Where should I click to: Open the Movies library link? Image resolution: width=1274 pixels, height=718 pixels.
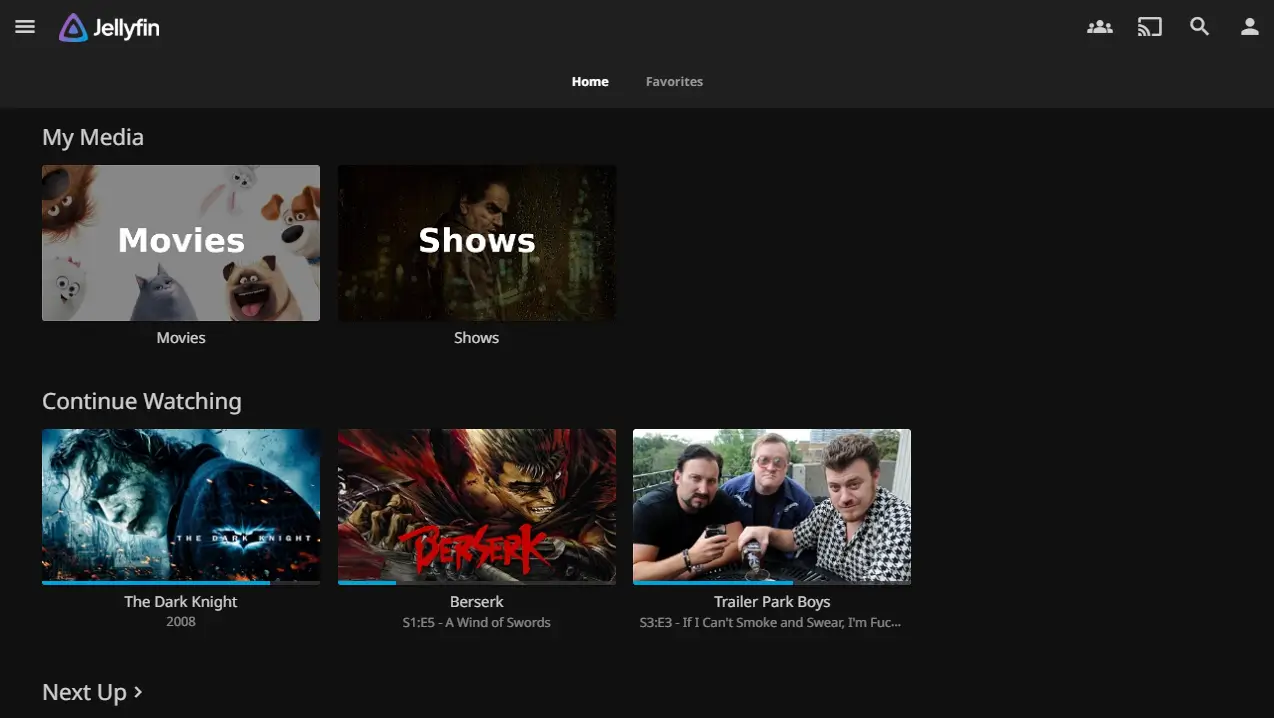pyautogui.click(x=180, y=337)
